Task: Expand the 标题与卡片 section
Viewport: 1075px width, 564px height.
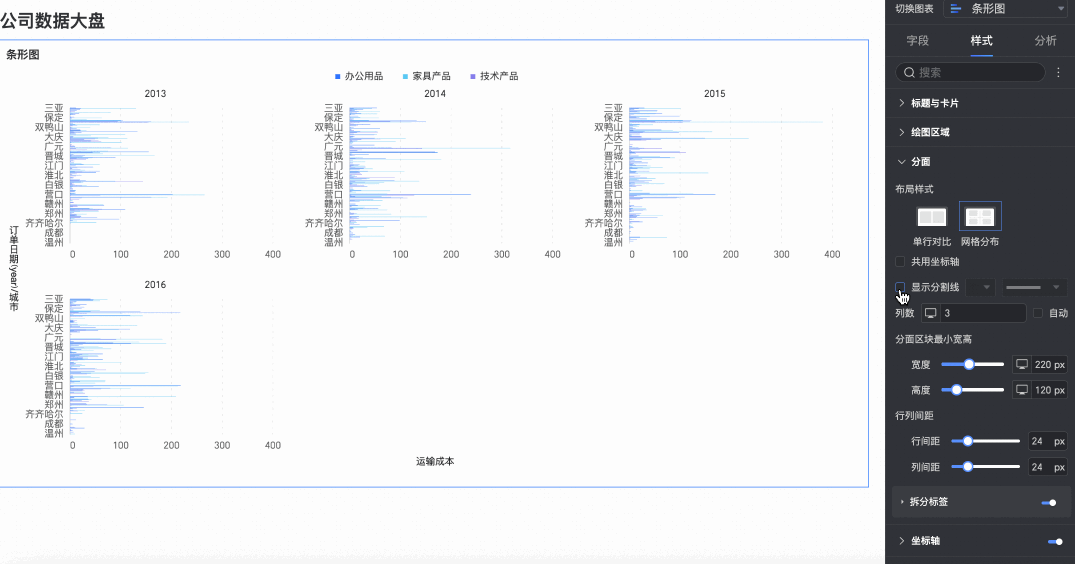Action: tap(935, 103)
